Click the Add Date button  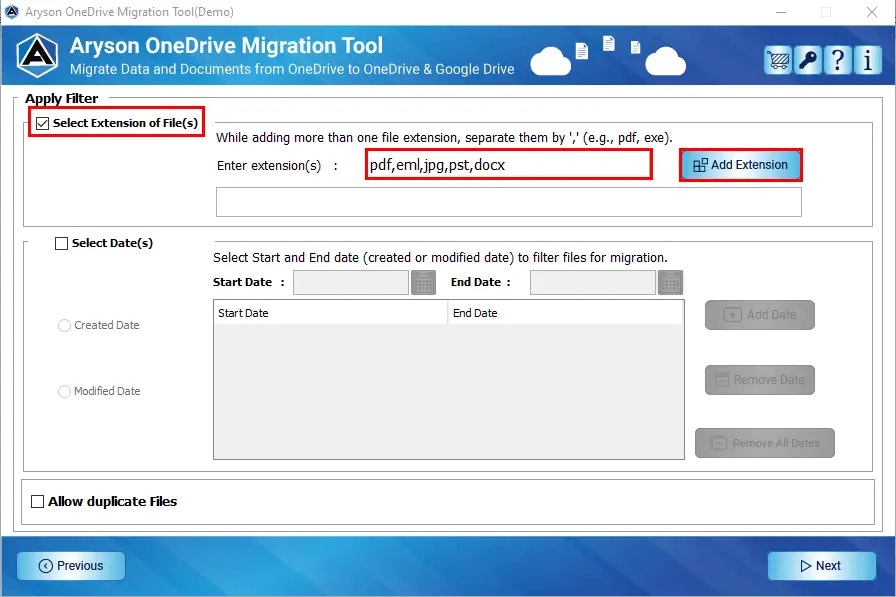point(759,315)
